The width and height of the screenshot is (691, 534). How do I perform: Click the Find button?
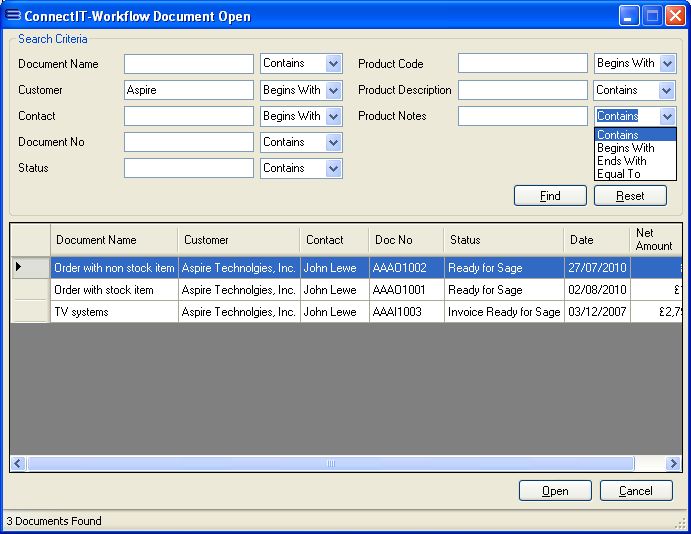(x=550, y=196)
